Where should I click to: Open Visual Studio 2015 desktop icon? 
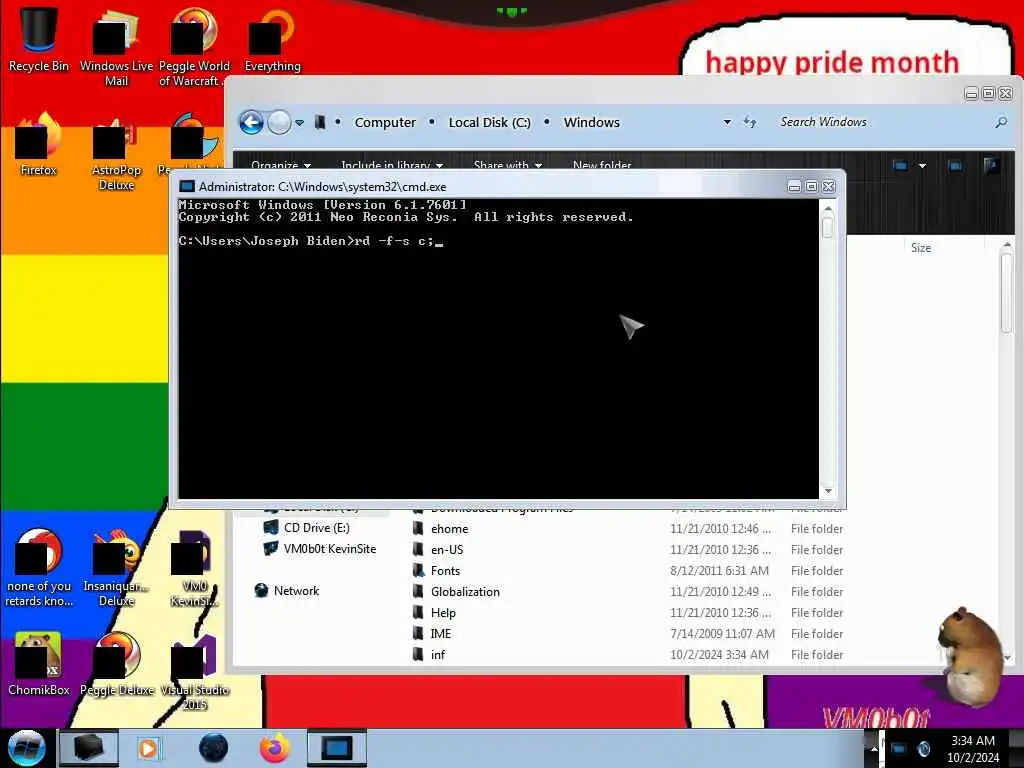pyautogui.click(x=194, y=673)
